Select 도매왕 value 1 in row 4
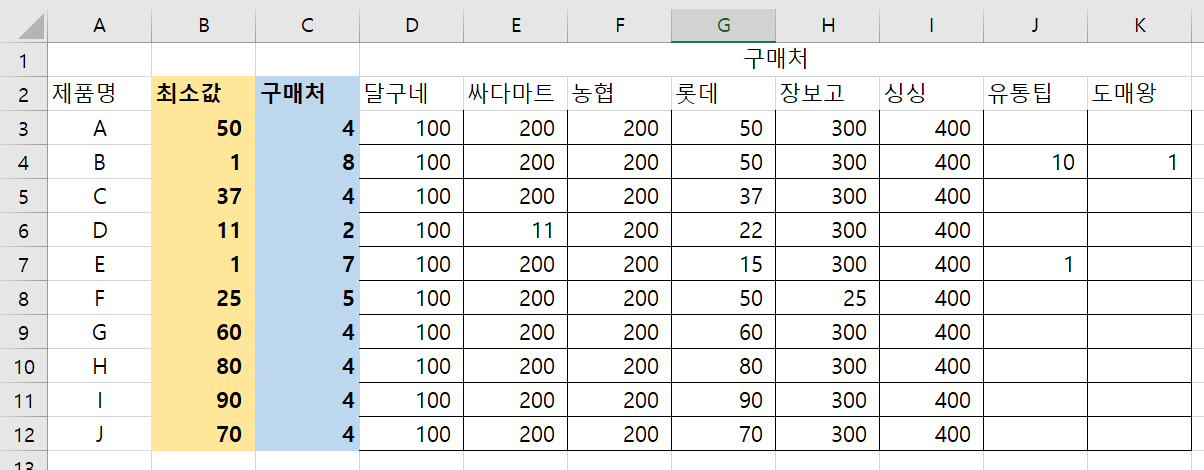 click(1139, 162)
